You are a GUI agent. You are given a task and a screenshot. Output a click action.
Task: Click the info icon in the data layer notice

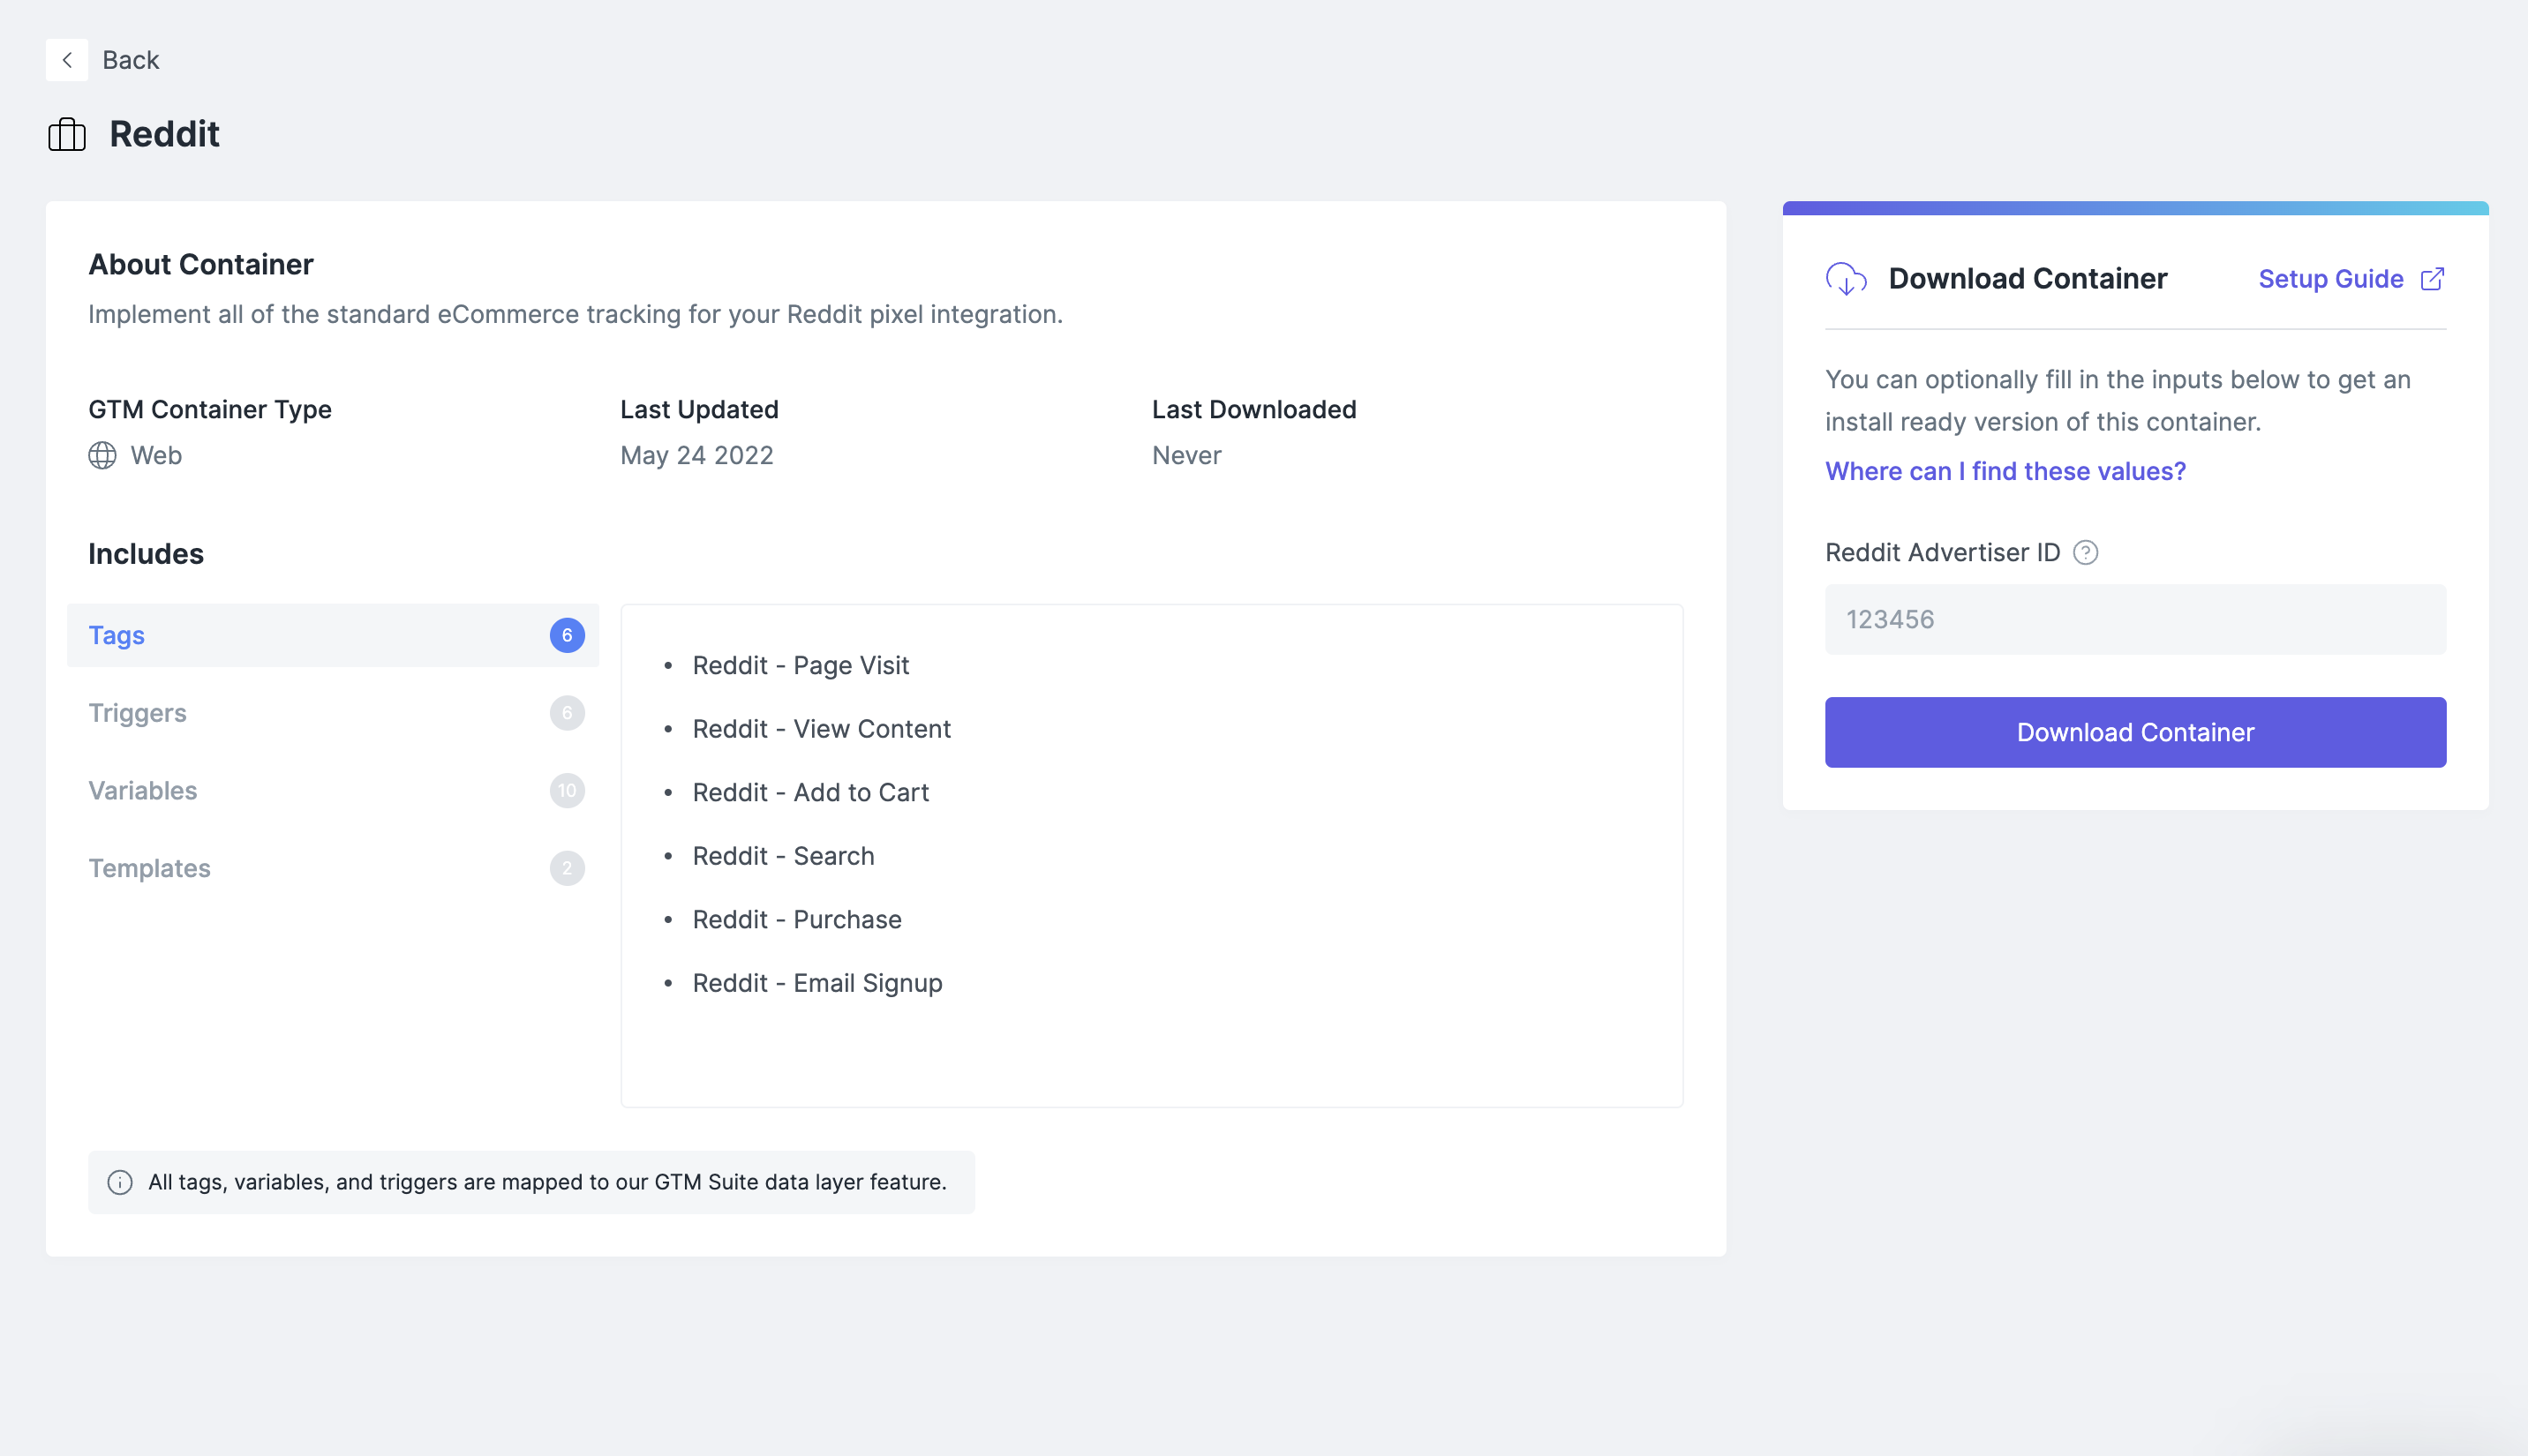(x=120, y=1183)
